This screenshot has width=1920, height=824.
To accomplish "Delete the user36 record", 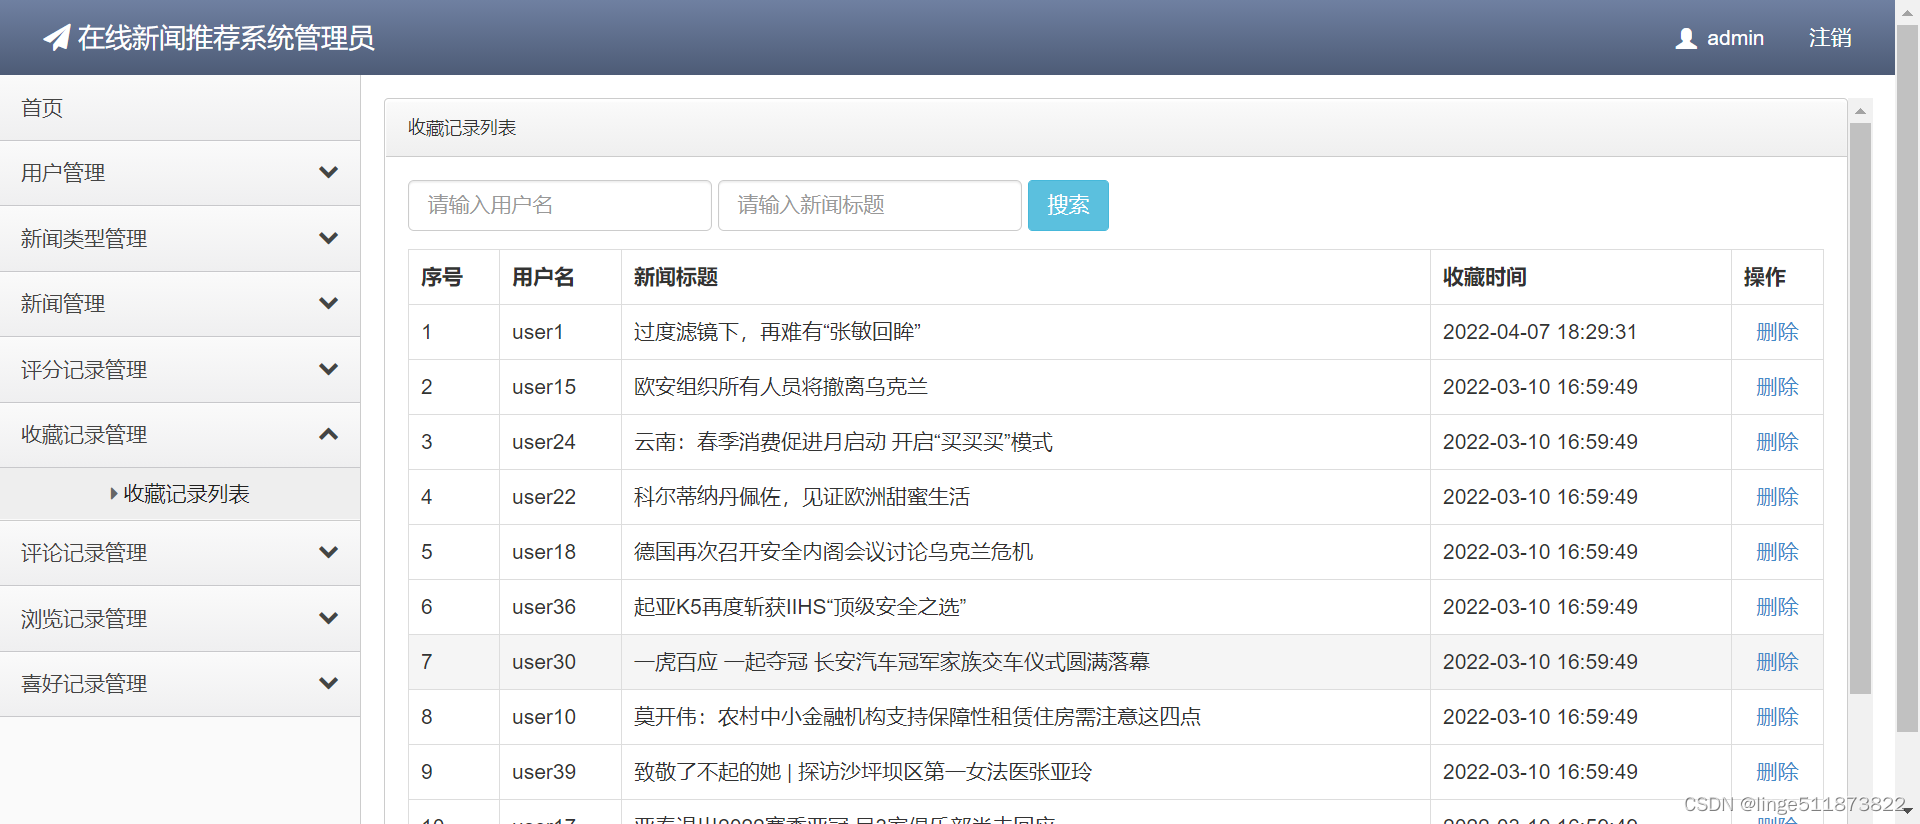I will 1777,607.
